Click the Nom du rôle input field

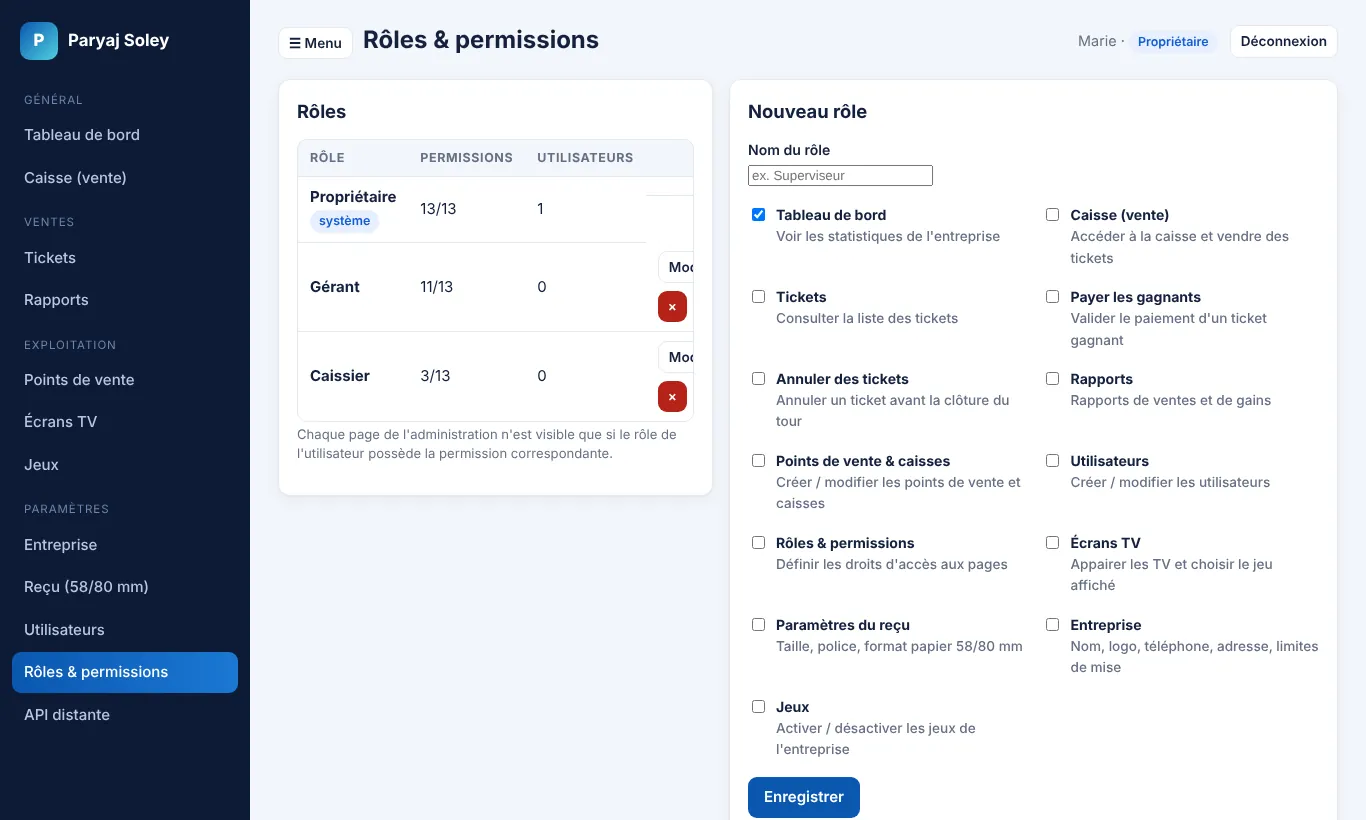(840, 176)
